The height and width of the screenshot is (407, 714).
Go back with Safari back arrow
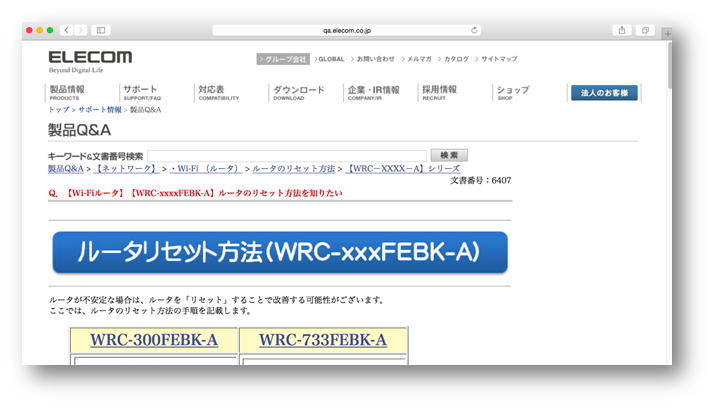[x=66, y=30]
